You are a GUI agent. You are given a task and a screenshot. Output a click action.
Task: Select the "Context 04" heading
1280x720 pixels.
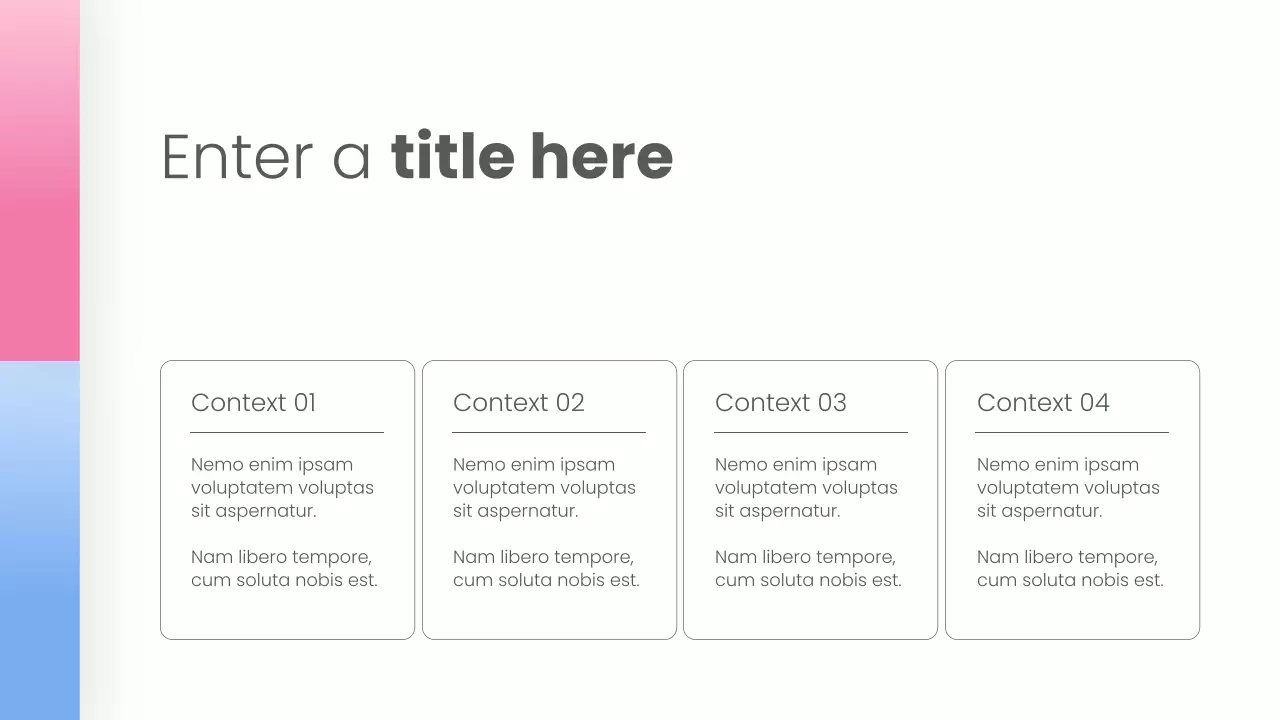pyautogui.click(x=1042, y=403)
